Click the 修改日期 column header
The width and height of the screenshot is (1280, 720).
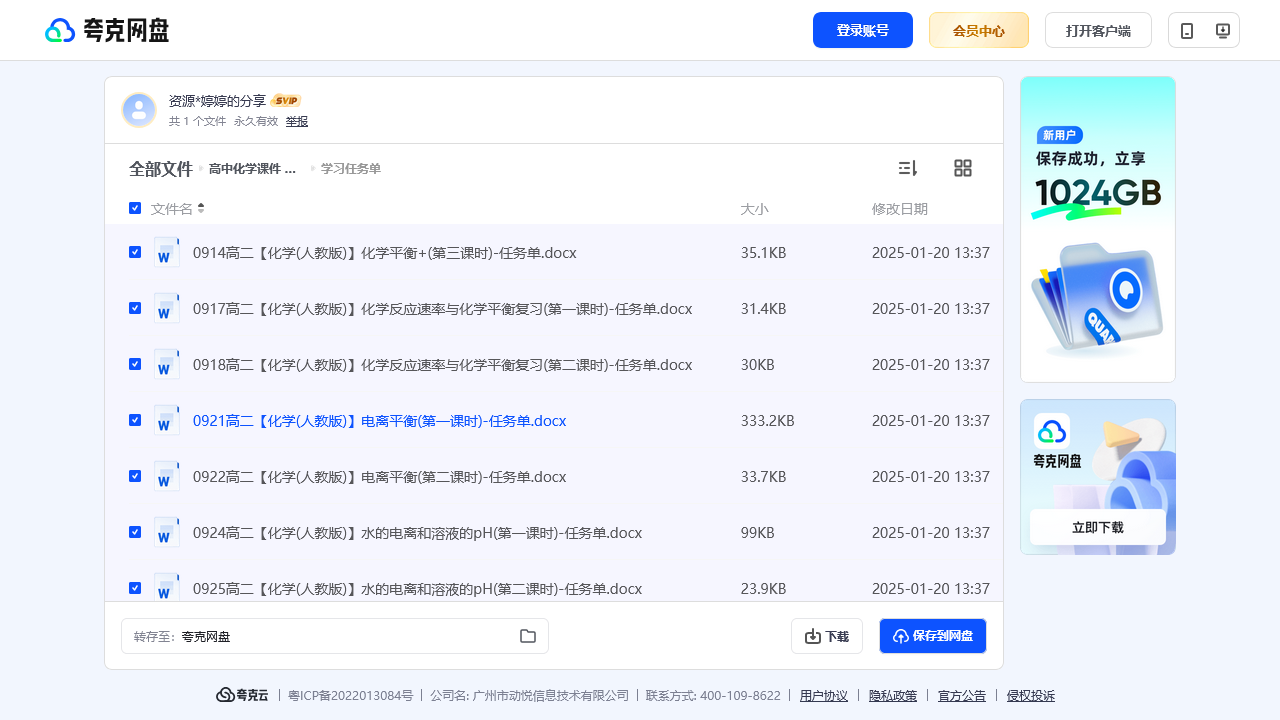pyautogui.click(x=900, y=209)
